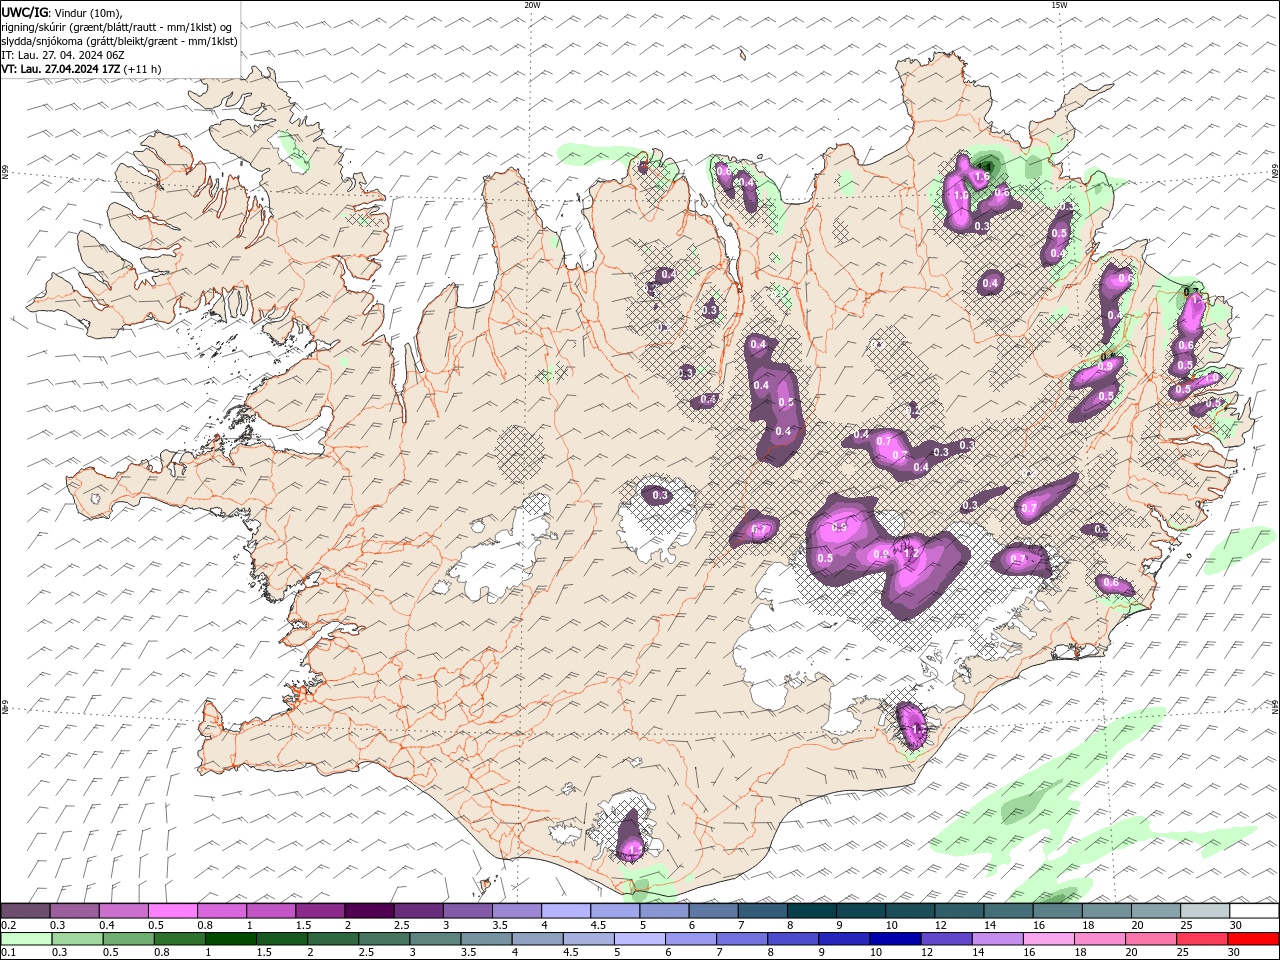Click the medium green 0.8 swatch on rain scale
This screenshot has height=960, width=1280.
pos(179,939)
